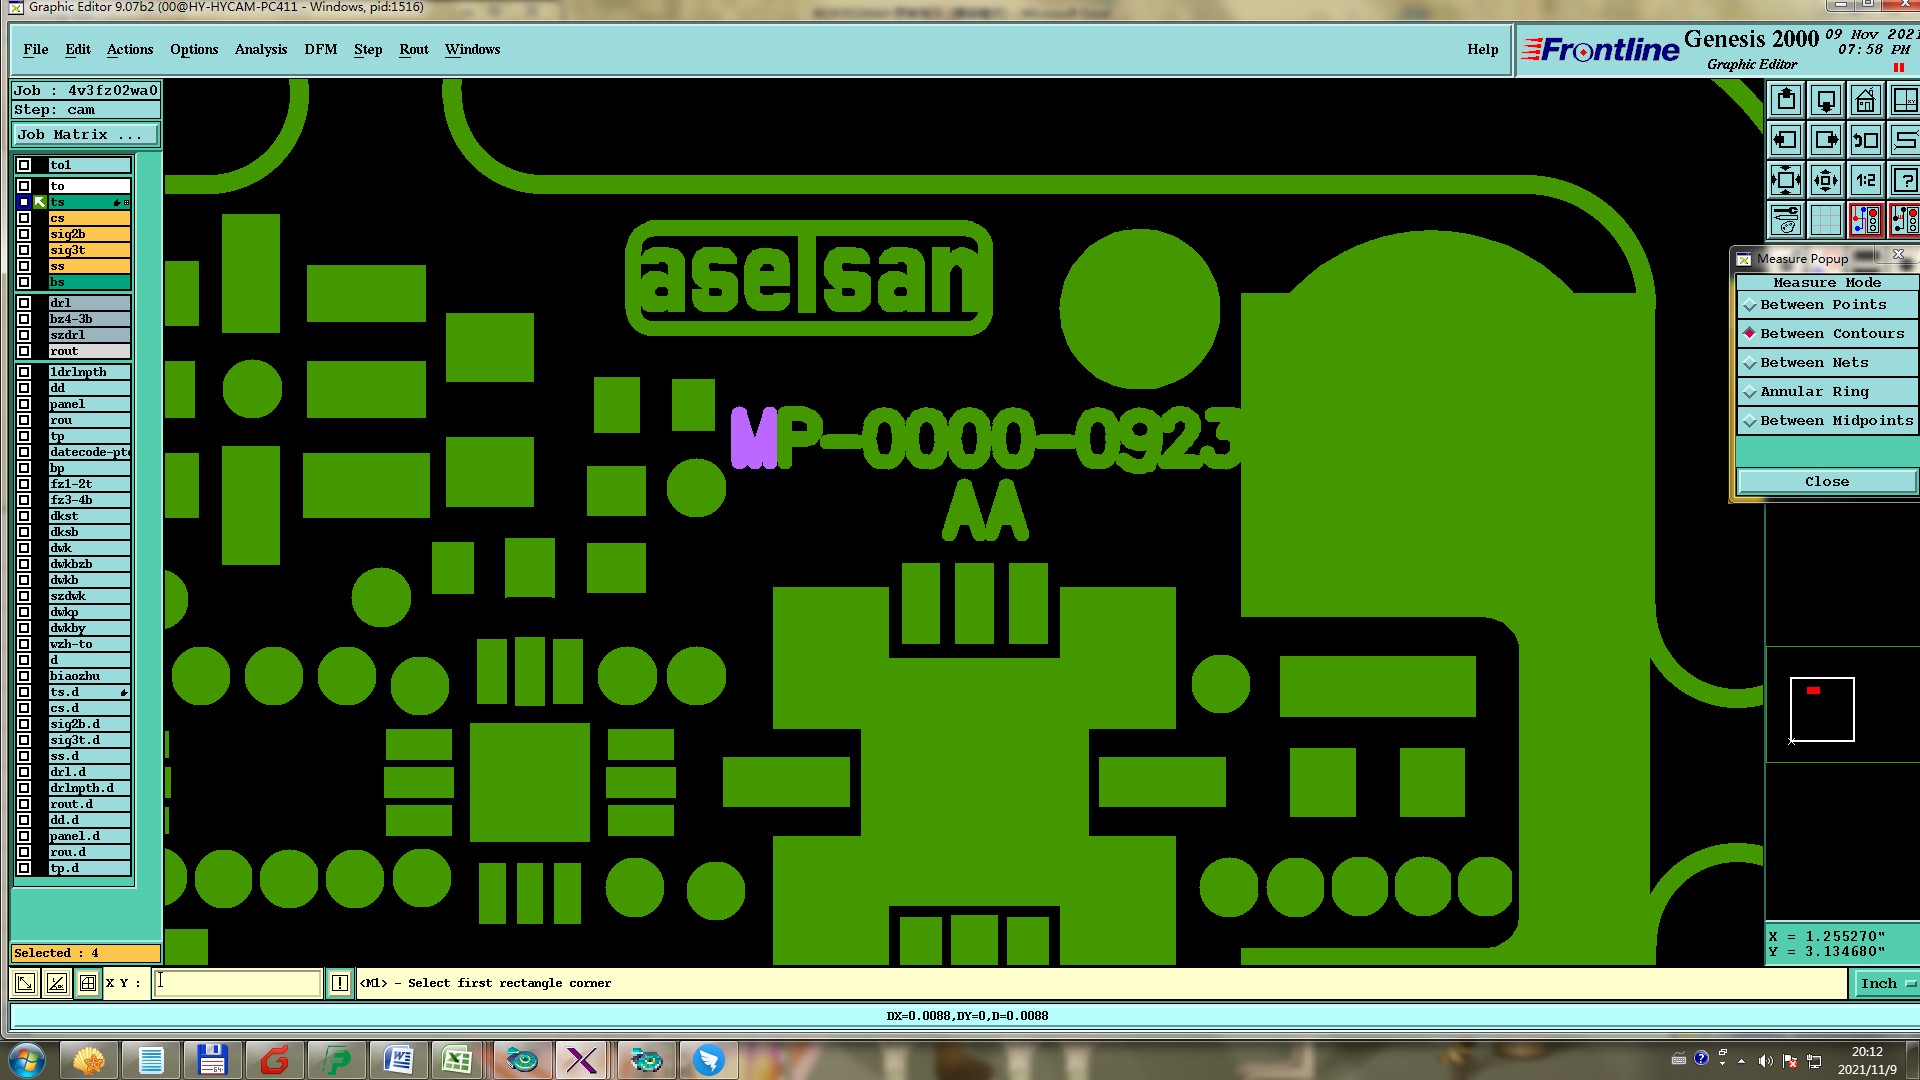This screenshot has height=1080, width=1920.
Task: Toggle checkbox for layer panel
Action: click(24, 404)
